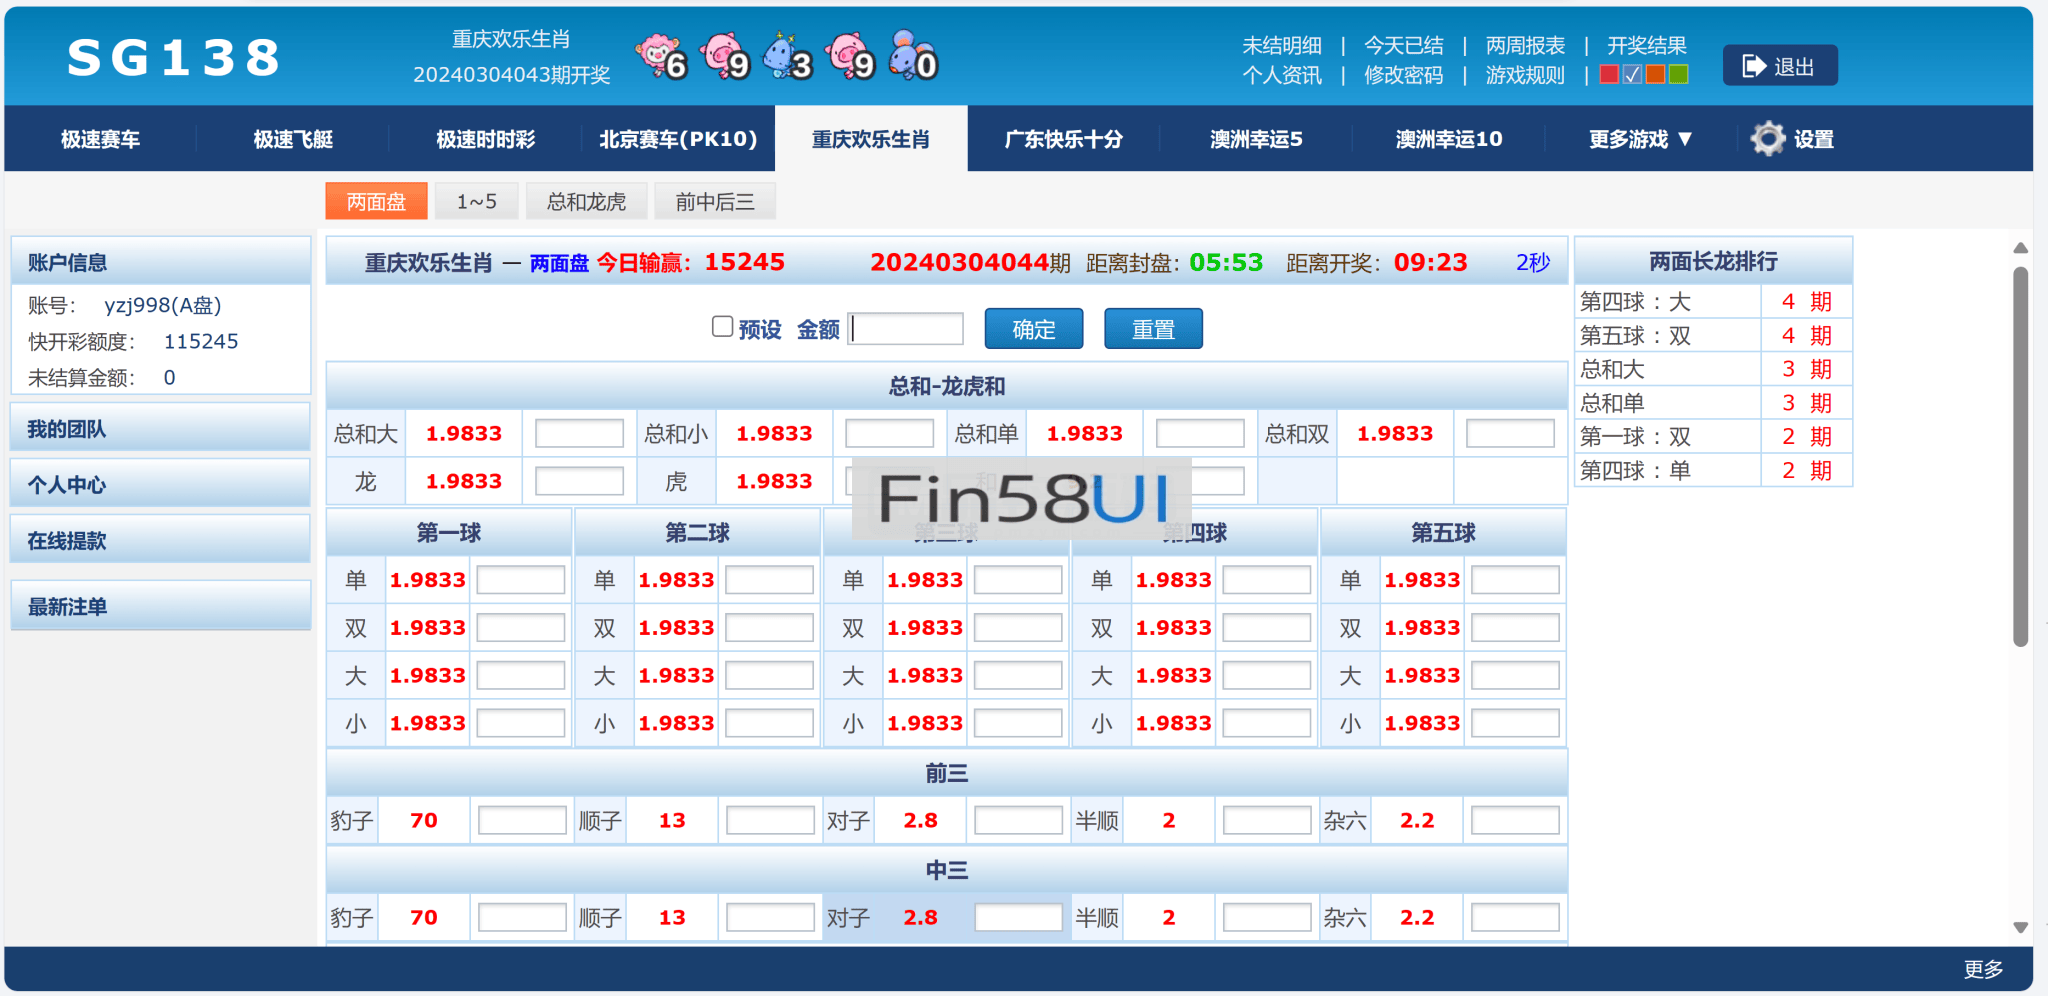This screenshot has width=2048, height=996.
Task: Choose the red theme color swatch
Action: [1609, 75]
